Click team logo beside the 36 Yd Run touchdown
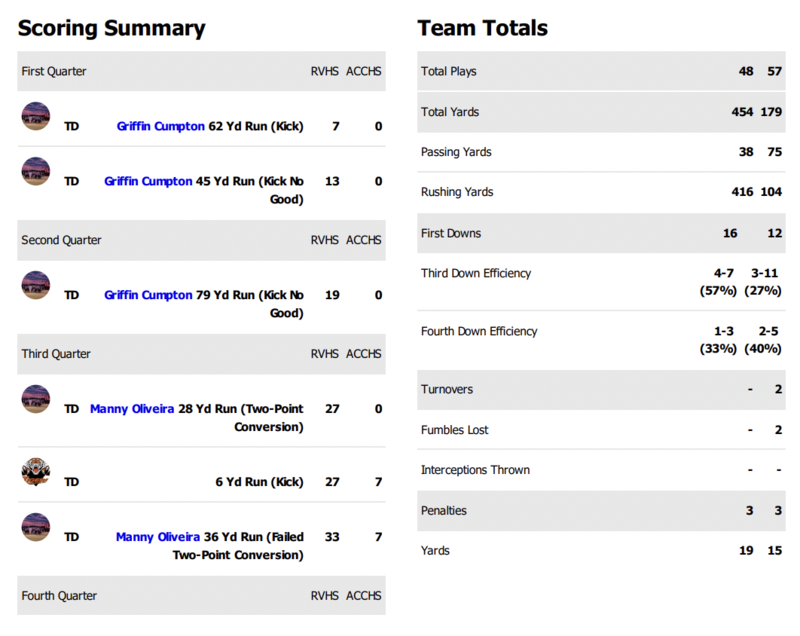Screen dimensions: 800x636 click(36, 527)
